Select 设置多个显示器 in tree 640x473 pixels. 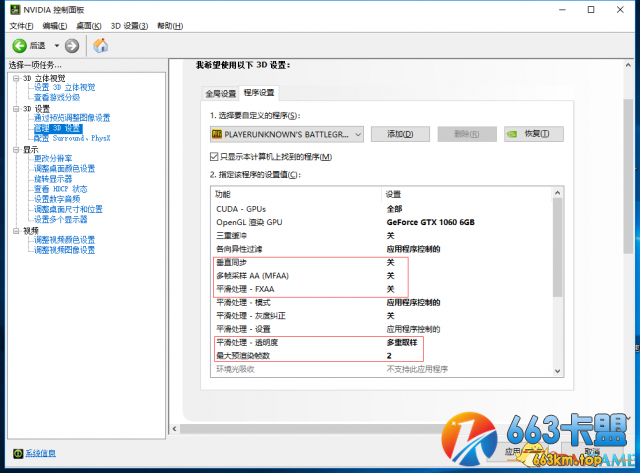point(60,220)
